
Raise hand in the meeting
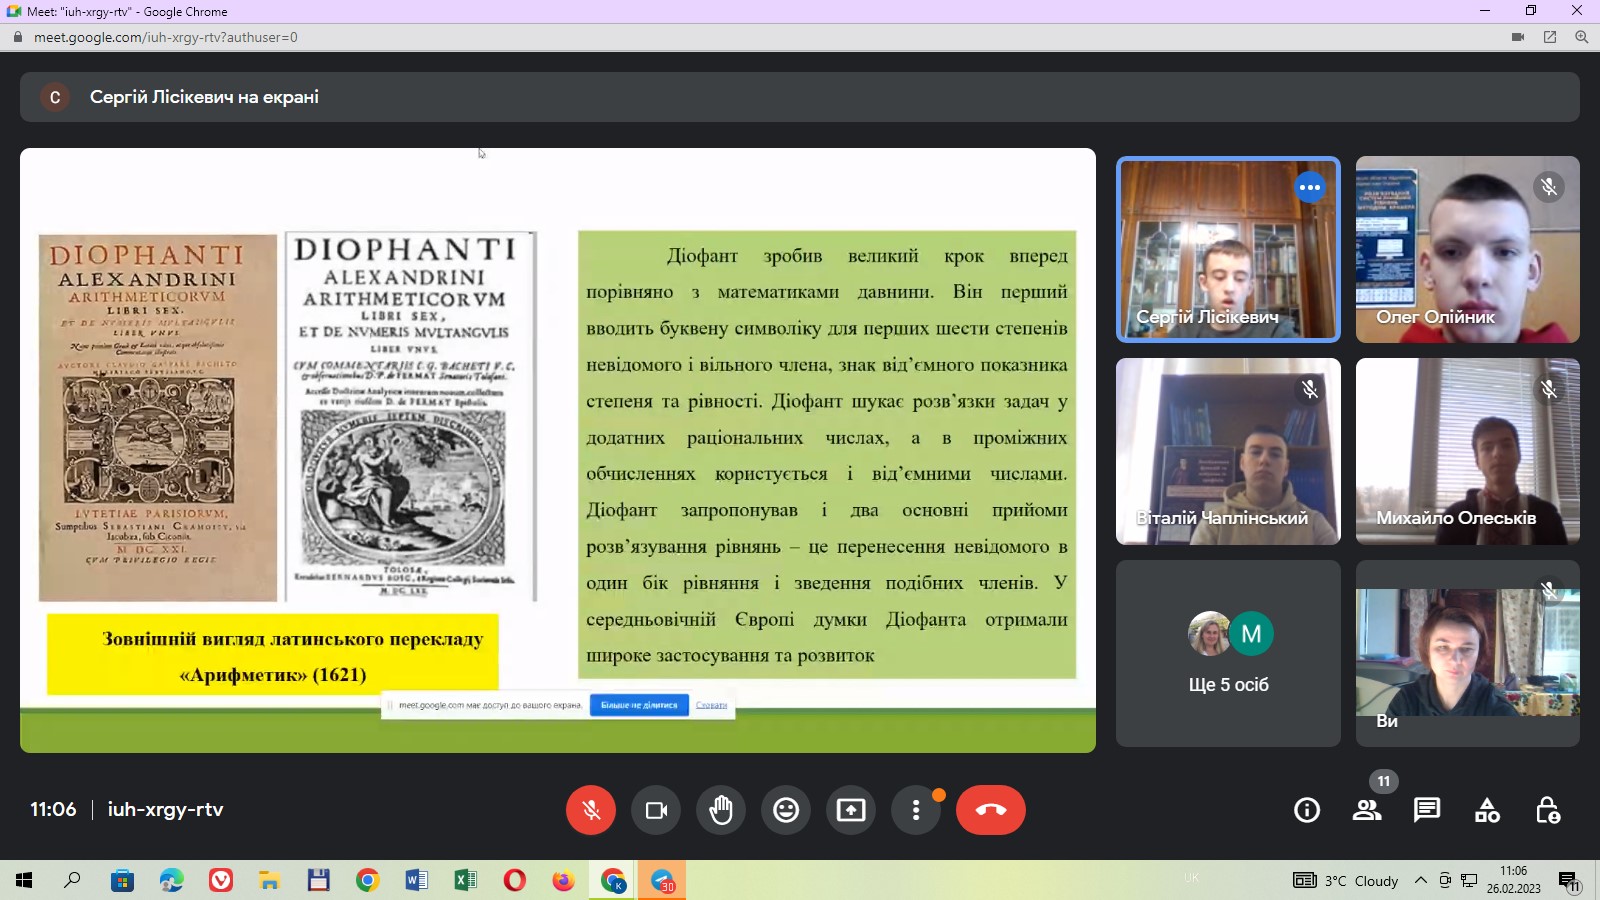click(721, 810)
